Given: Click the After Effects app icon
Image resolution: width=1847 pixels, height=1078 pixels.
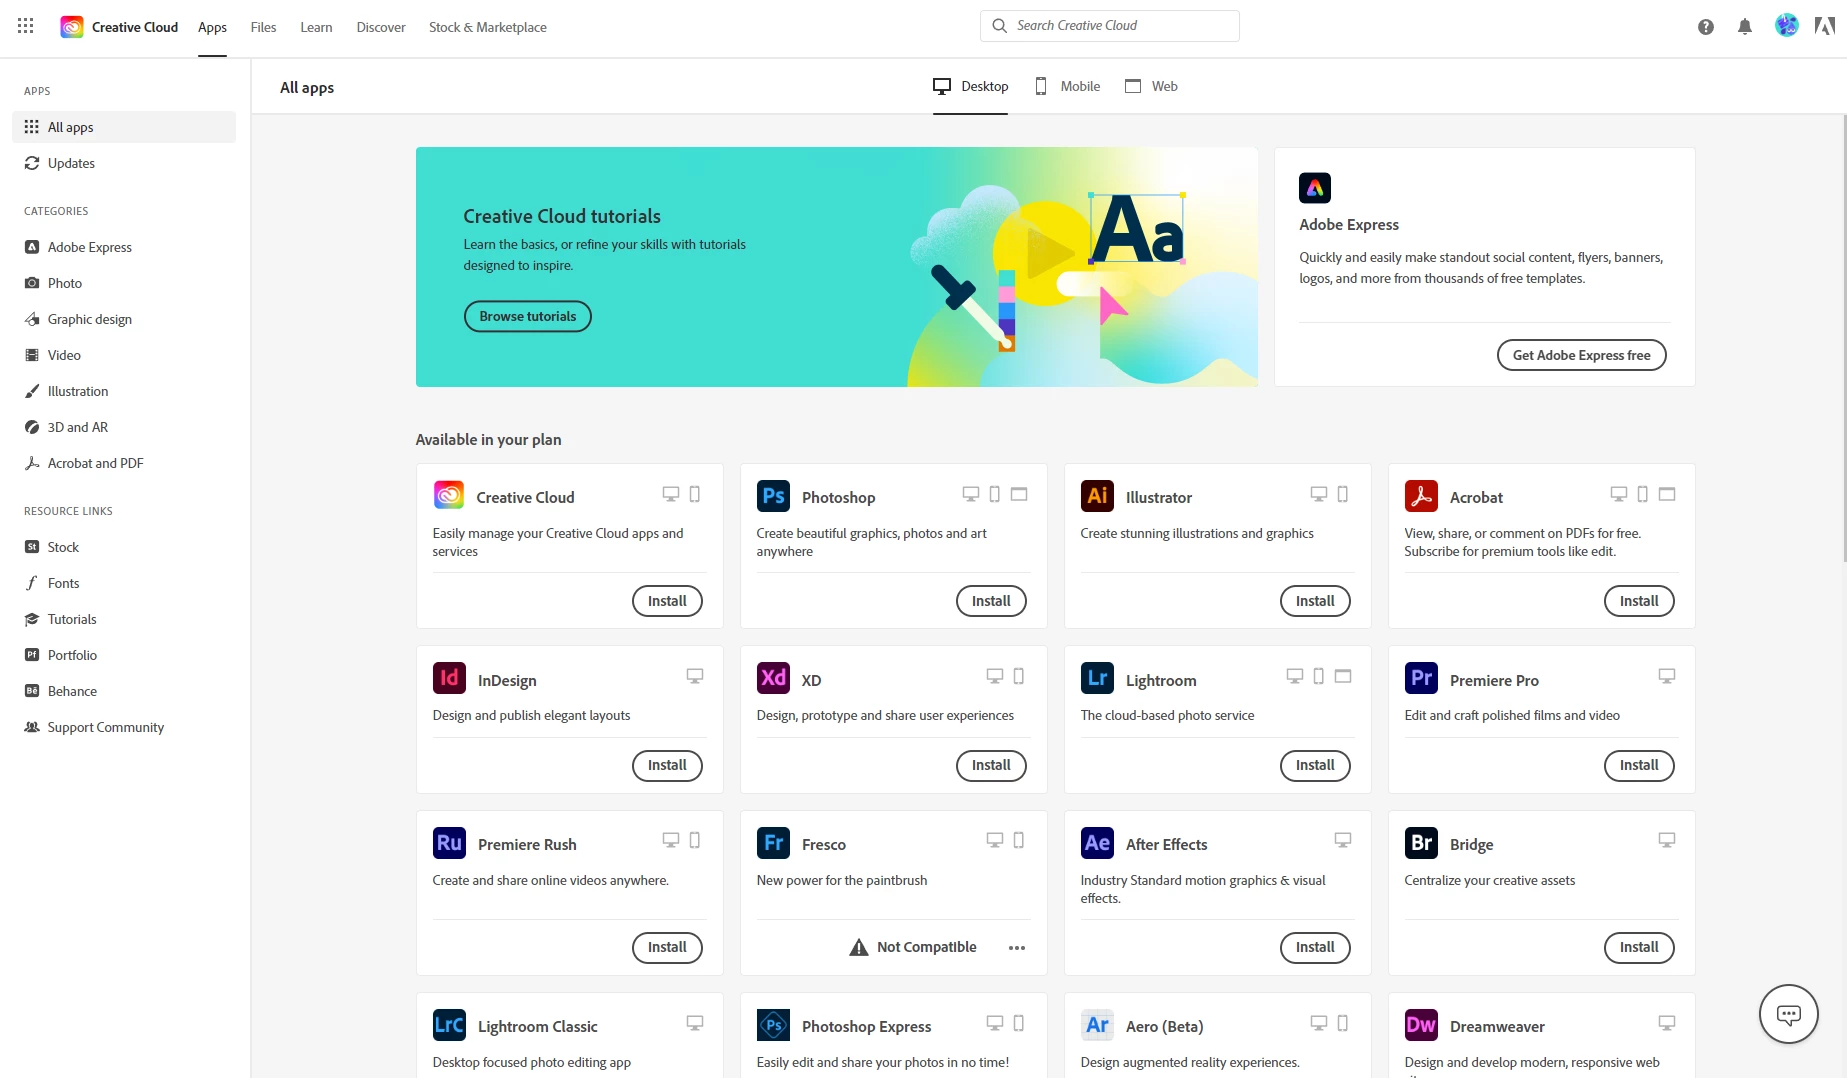Looking at the screenshot, I should (1098, 843).
